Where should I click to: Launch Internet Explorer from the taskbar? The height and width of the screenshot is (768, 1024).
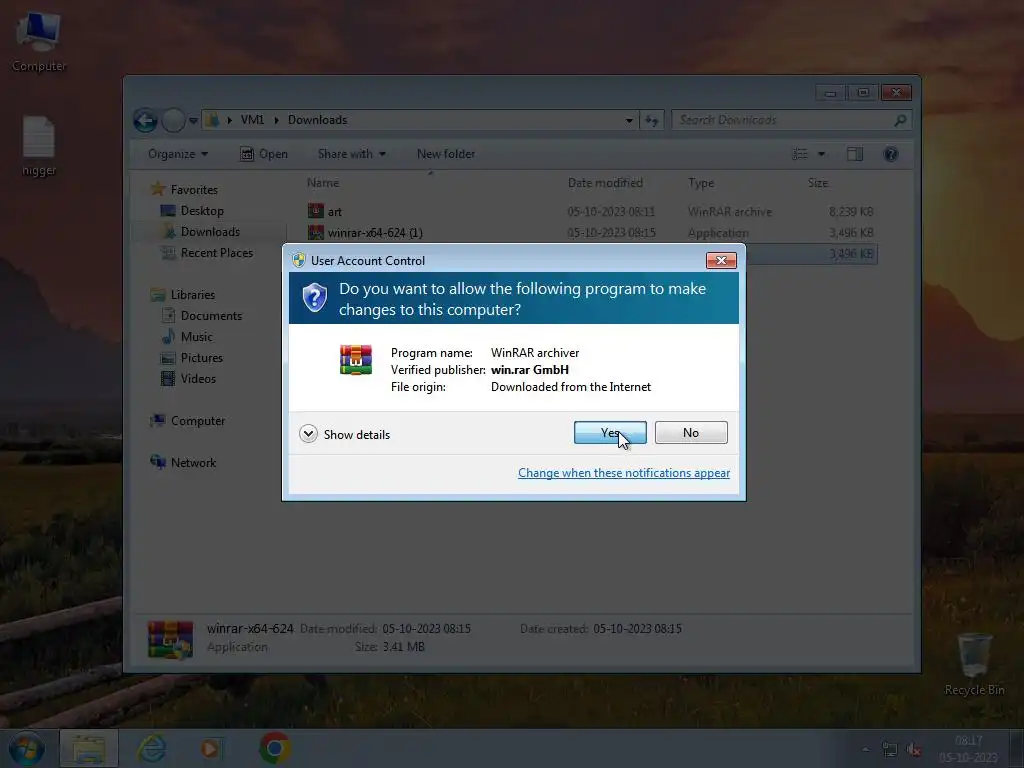[152, 748]
